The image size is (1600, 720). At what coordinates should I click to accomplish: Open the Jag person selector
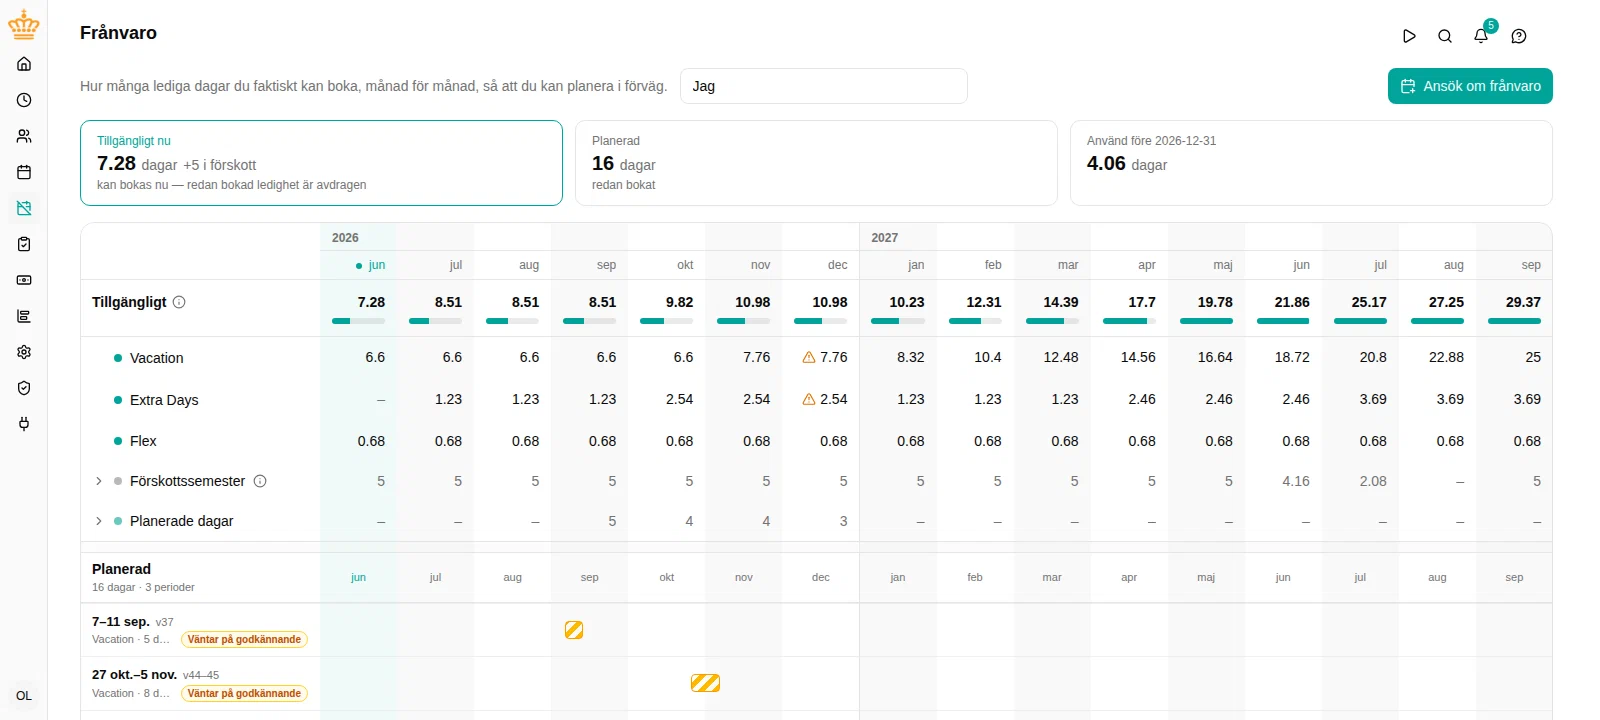(x=824, y=86)
